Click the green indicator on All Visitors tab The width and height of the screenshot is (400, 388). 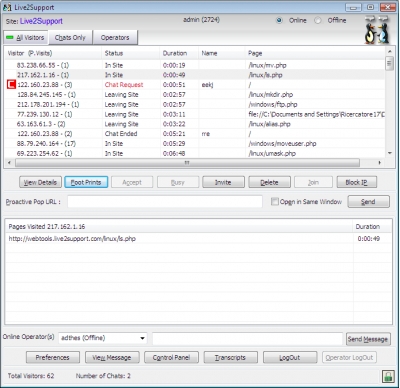pyautogui.click(x=9, y=37)
